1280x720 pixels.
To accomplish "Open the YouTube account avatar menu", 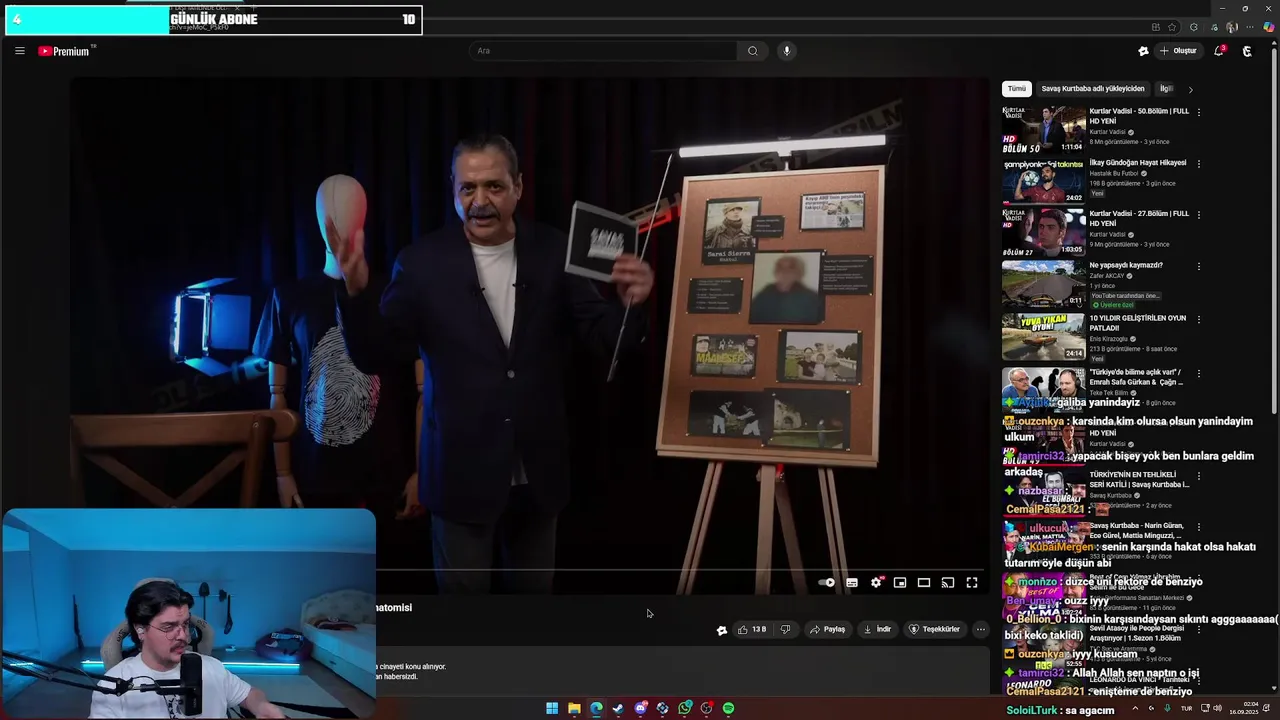I will tap(1247, 51).
